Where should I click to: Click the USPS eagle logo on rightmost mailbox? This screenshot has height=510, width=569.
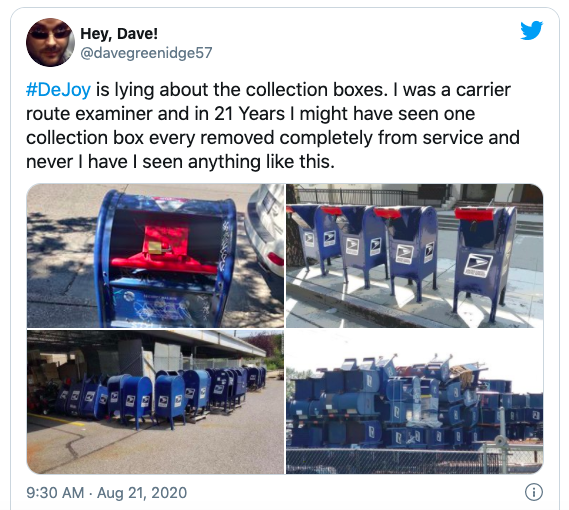478,266
